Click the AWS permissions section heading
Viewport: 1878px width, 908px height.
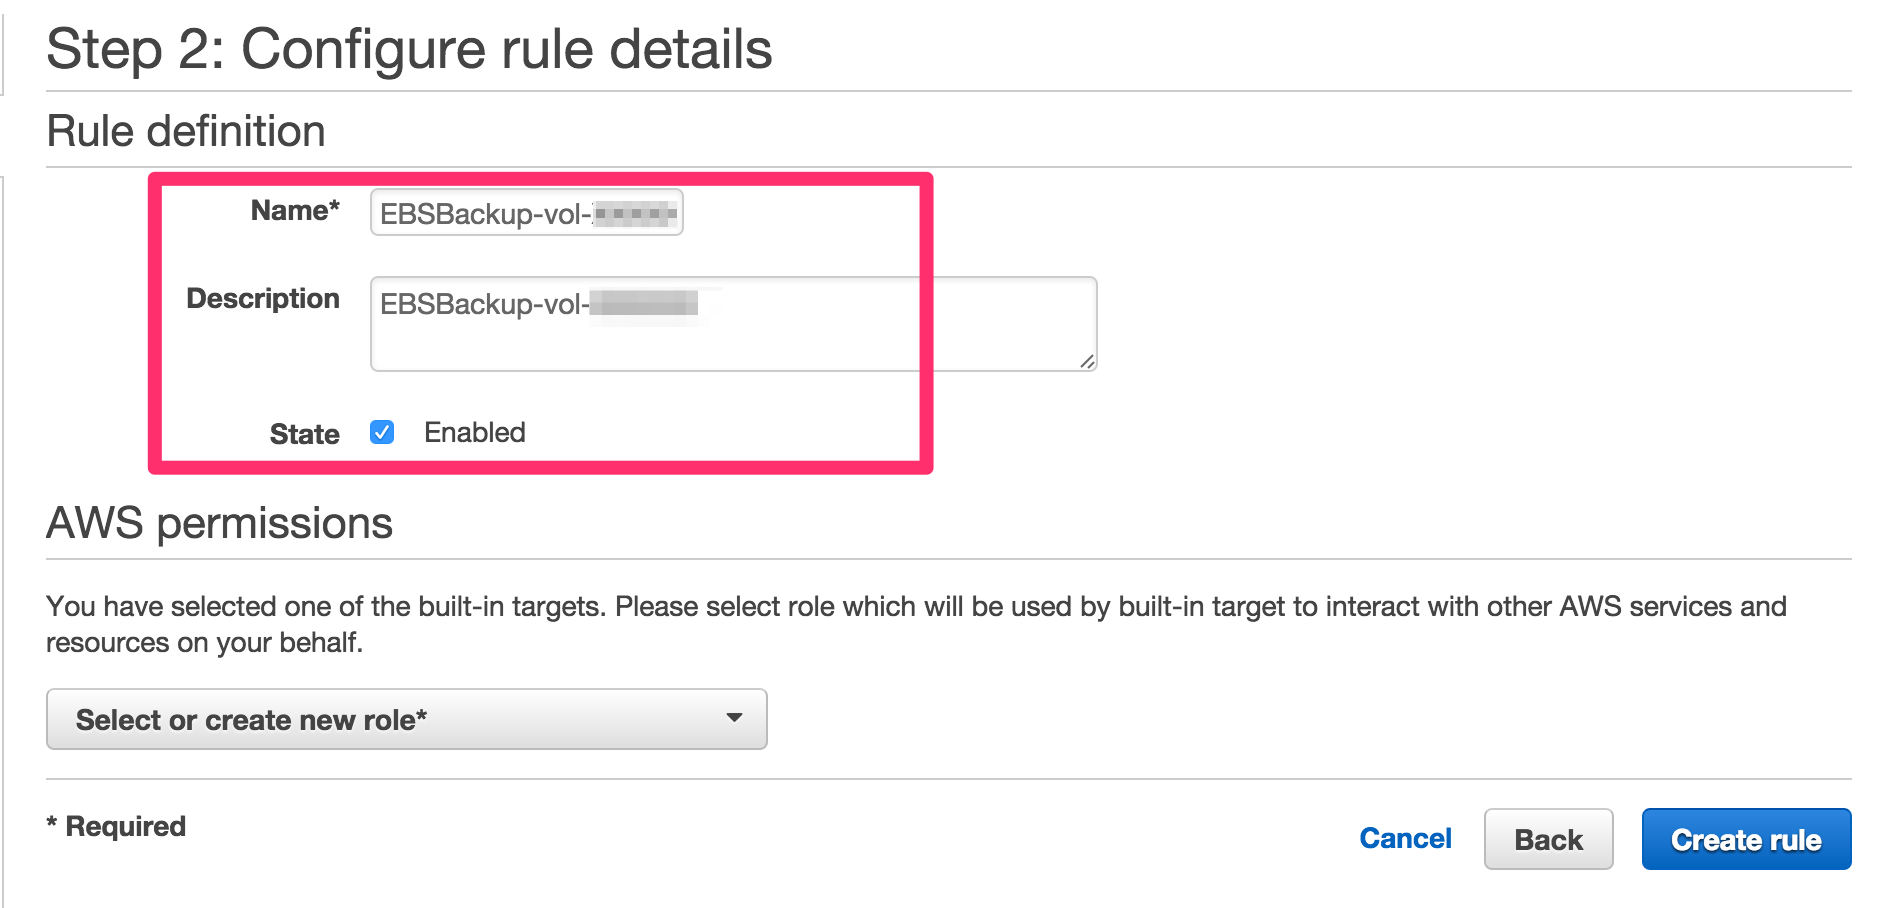coord(220,522)
